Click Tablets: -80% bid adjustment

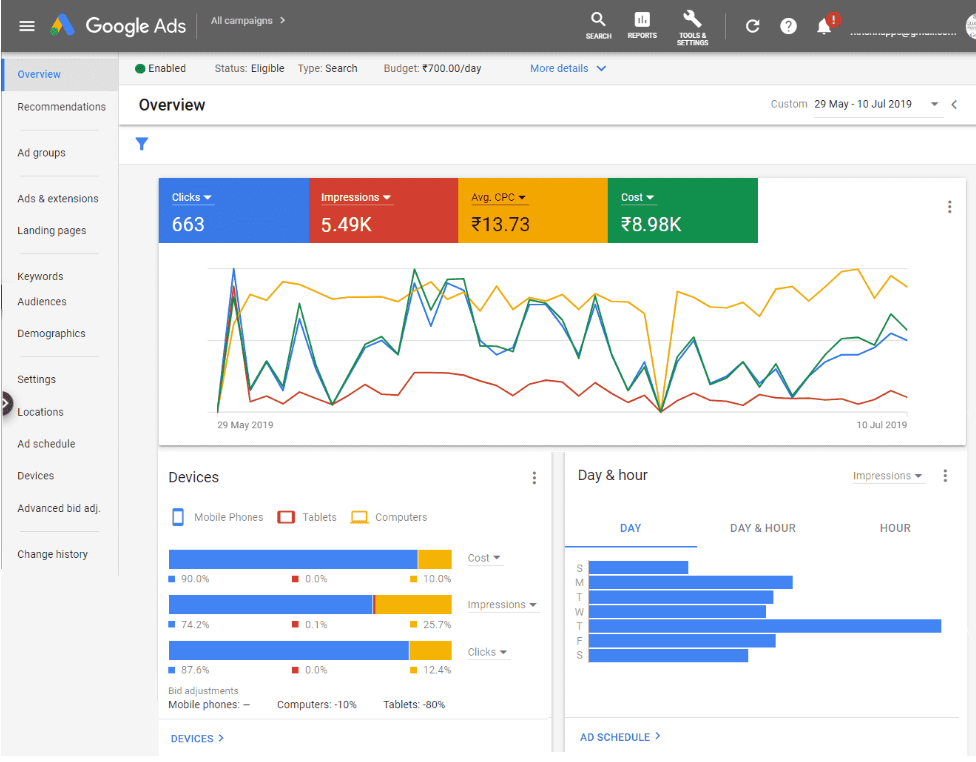414,705
